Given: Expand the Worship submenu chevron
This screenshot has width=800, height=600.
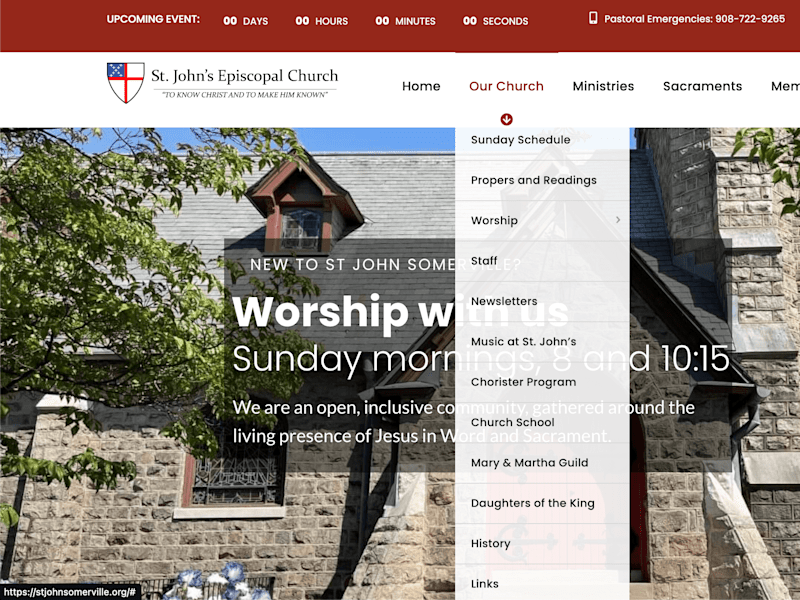Looking at the screenshot, I should pyautogui.click(x=618, y=220).
